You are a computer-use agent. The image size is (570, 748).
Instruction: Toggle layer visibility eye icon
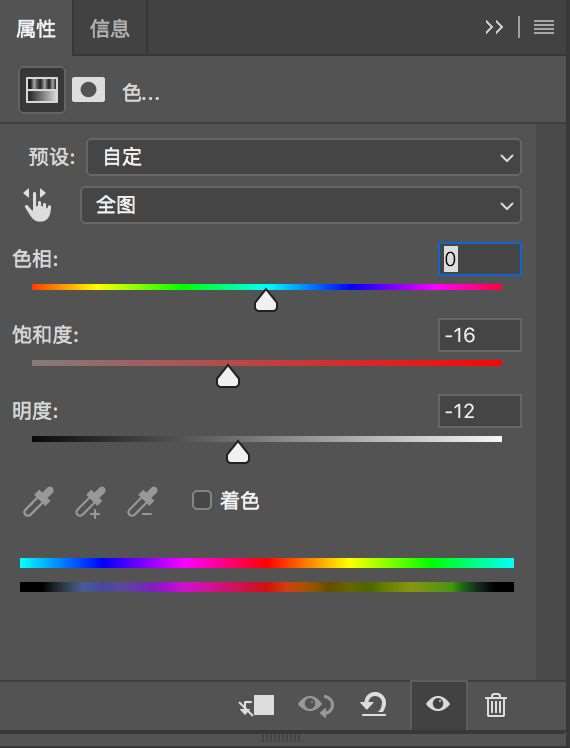pos(438,704)
